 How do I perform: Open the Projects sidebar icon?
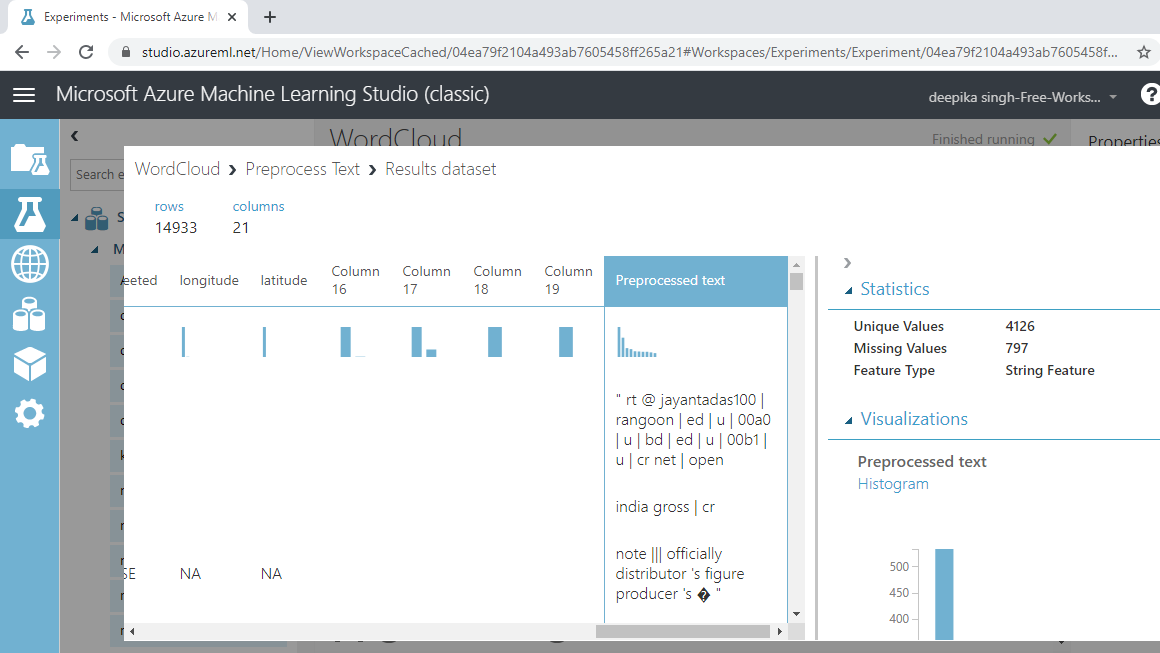coord(30,159)
